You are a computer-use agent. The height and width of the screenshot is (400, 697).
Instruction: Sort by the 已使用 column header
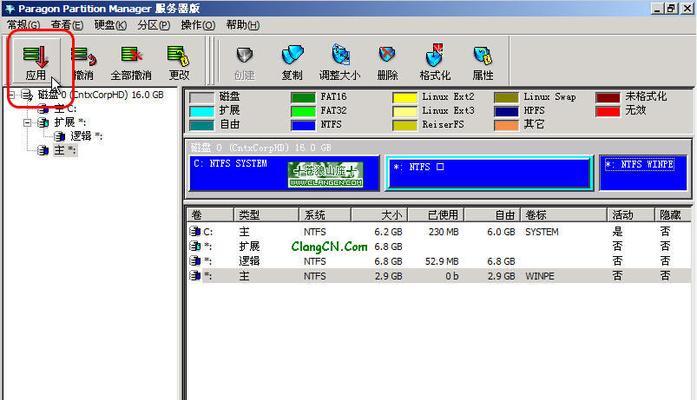click(x=436, y=215)
